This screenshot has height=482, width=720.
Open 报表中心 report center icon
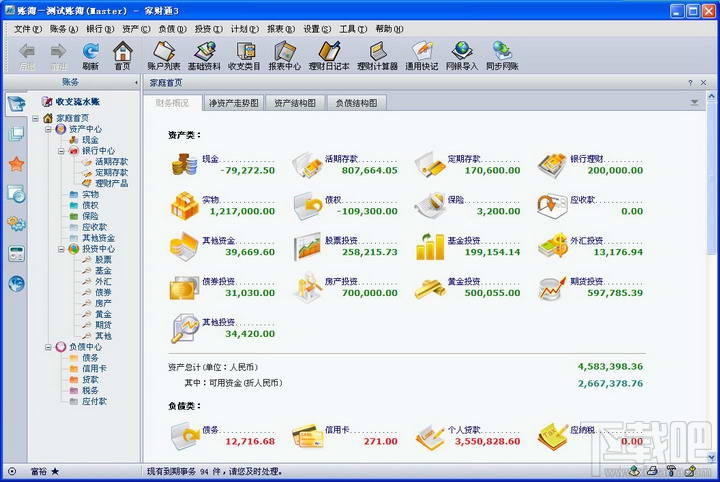pyautogui.click(x=285, y=56)
